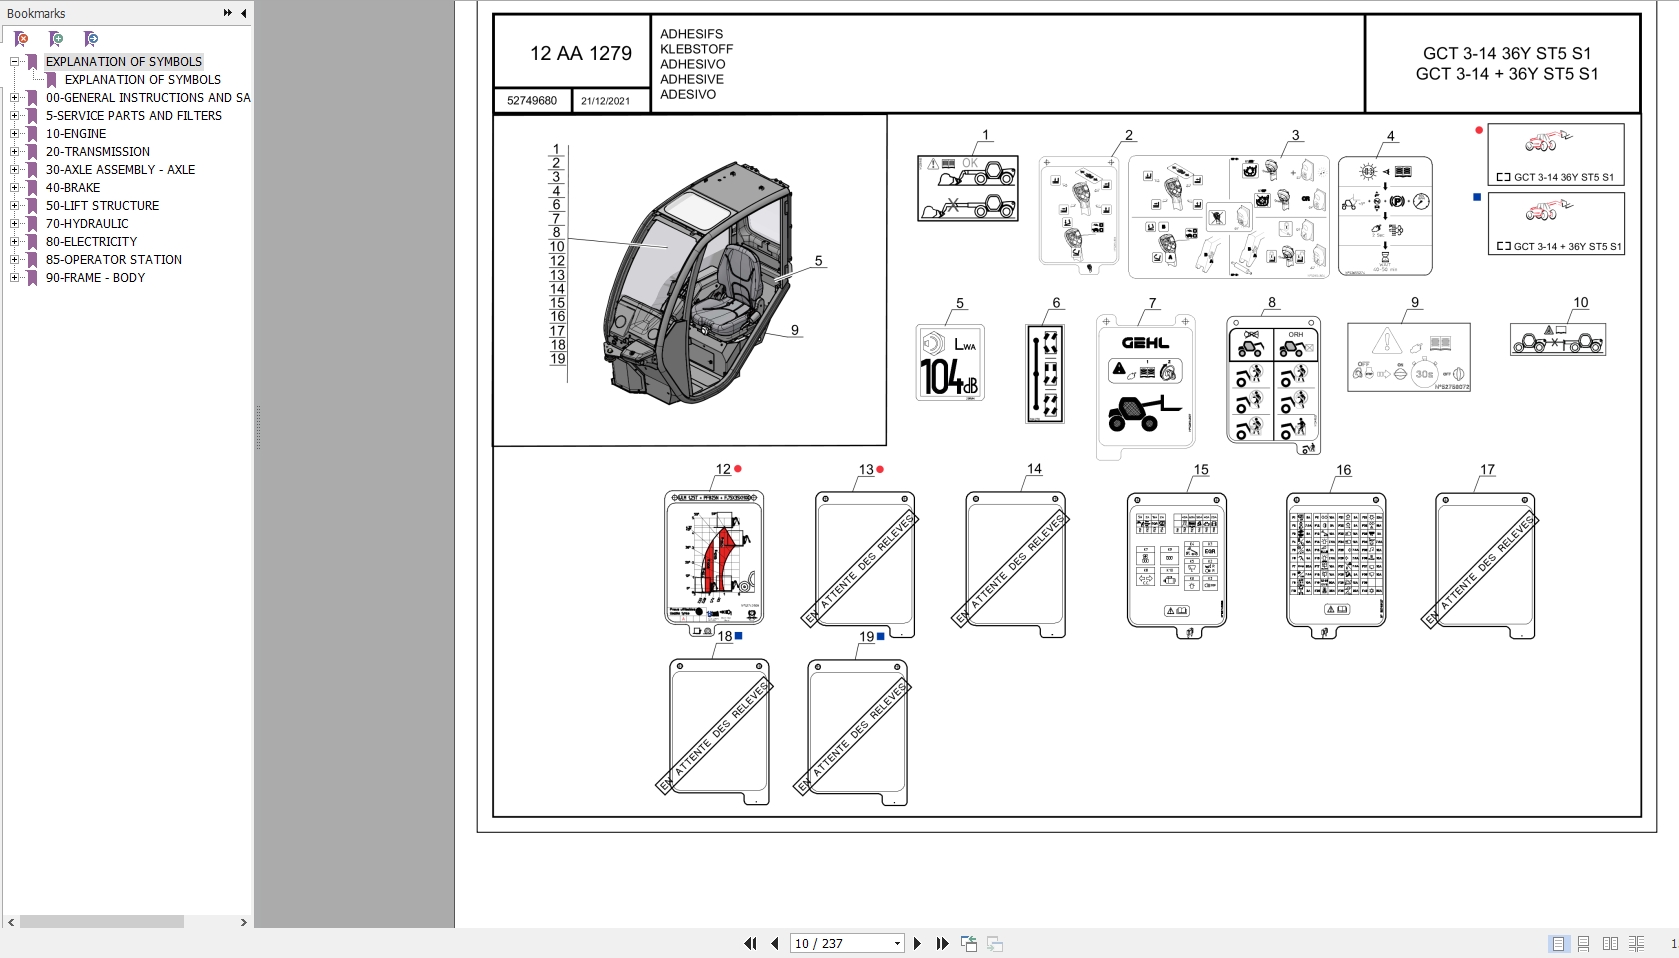The width and height of the screenshot is (1679, 958).
Task: Expand the 5-SERVICE PARTS AND FILTERS bookmark
Action: [15, 115]
